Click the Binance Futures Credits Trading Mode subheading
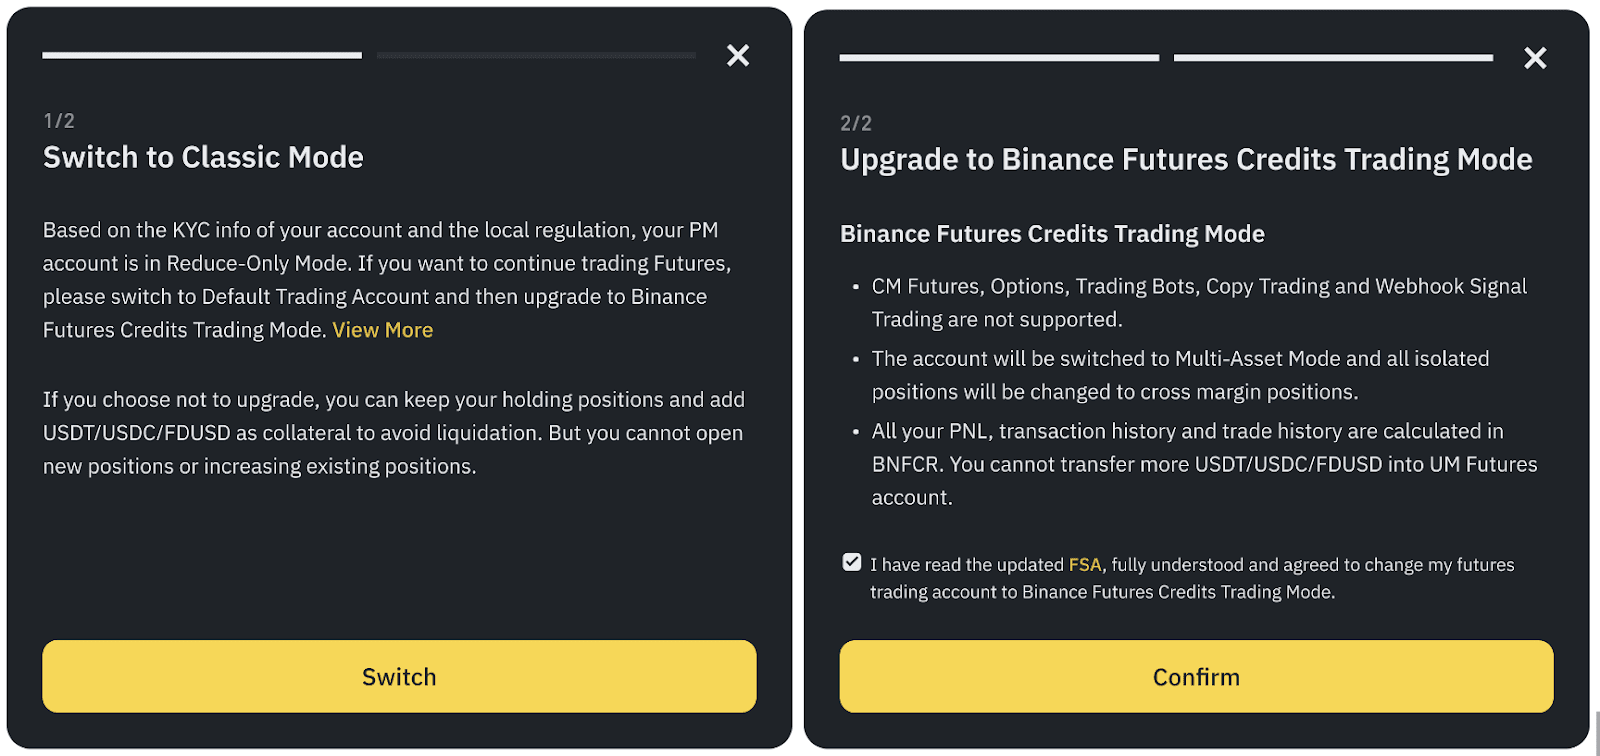This screenshot has width=1600, height=756. click(1052, 234)
